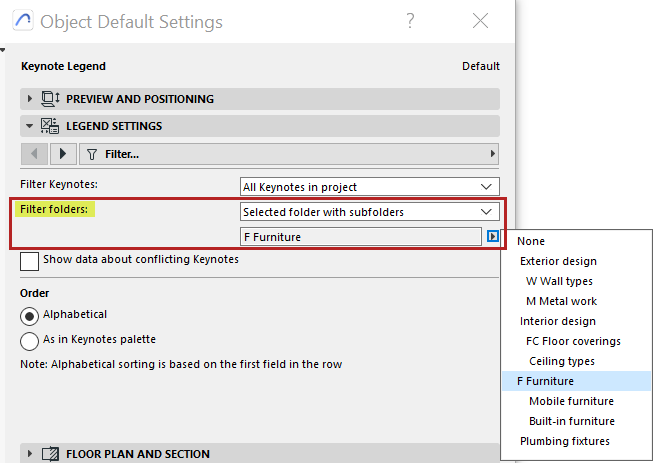Choose None in the folder popup list
The image size is (655, 463).
point(576,241)
